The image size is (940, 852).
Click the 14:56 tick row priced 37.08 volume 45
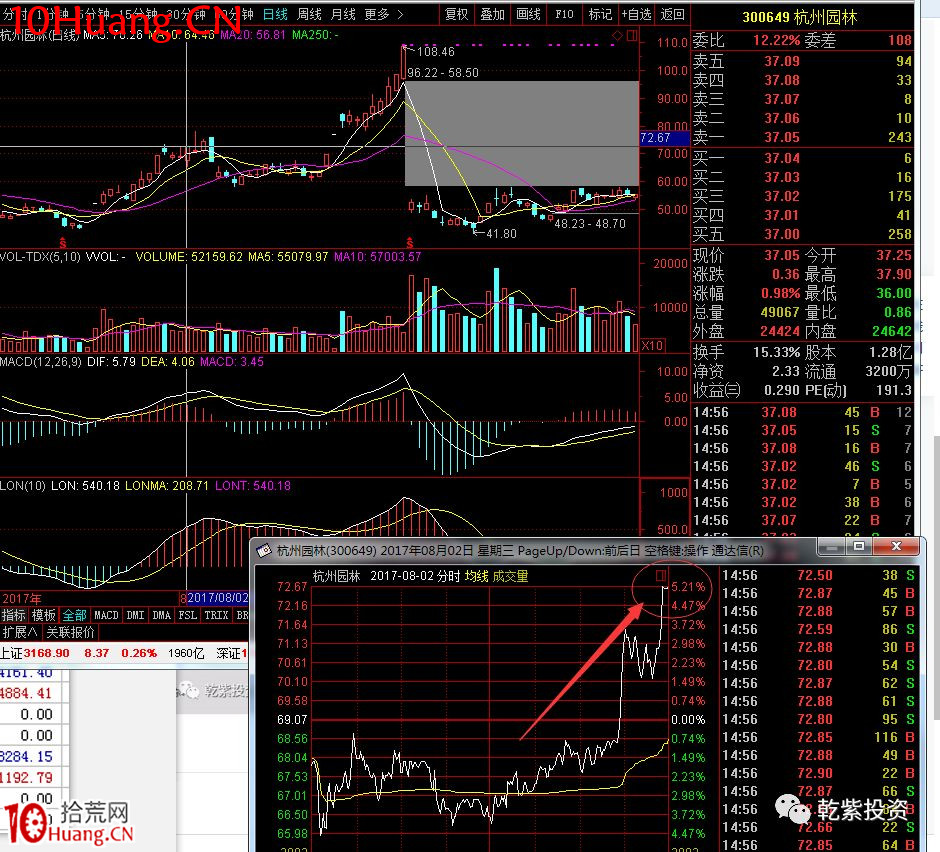click(x=802, y=413)
